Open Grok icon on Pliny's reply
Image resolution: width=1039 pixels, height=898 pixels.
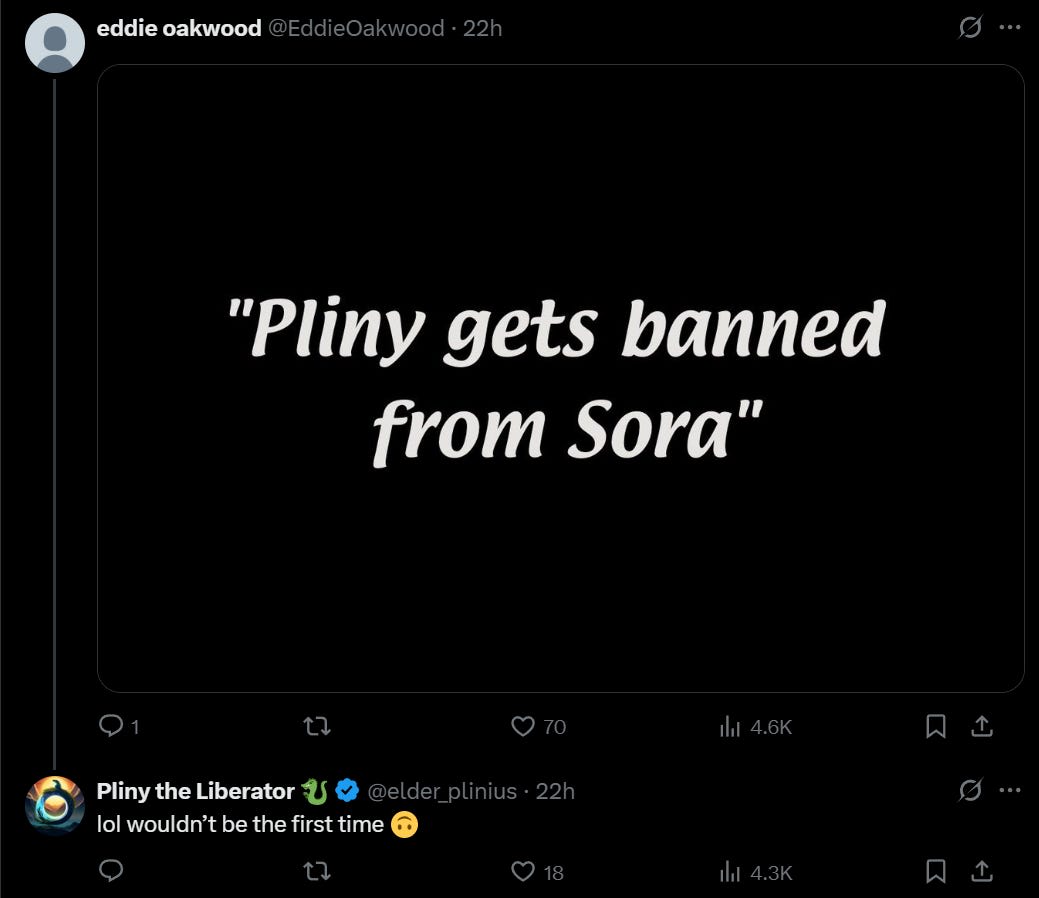click(969, 791)
